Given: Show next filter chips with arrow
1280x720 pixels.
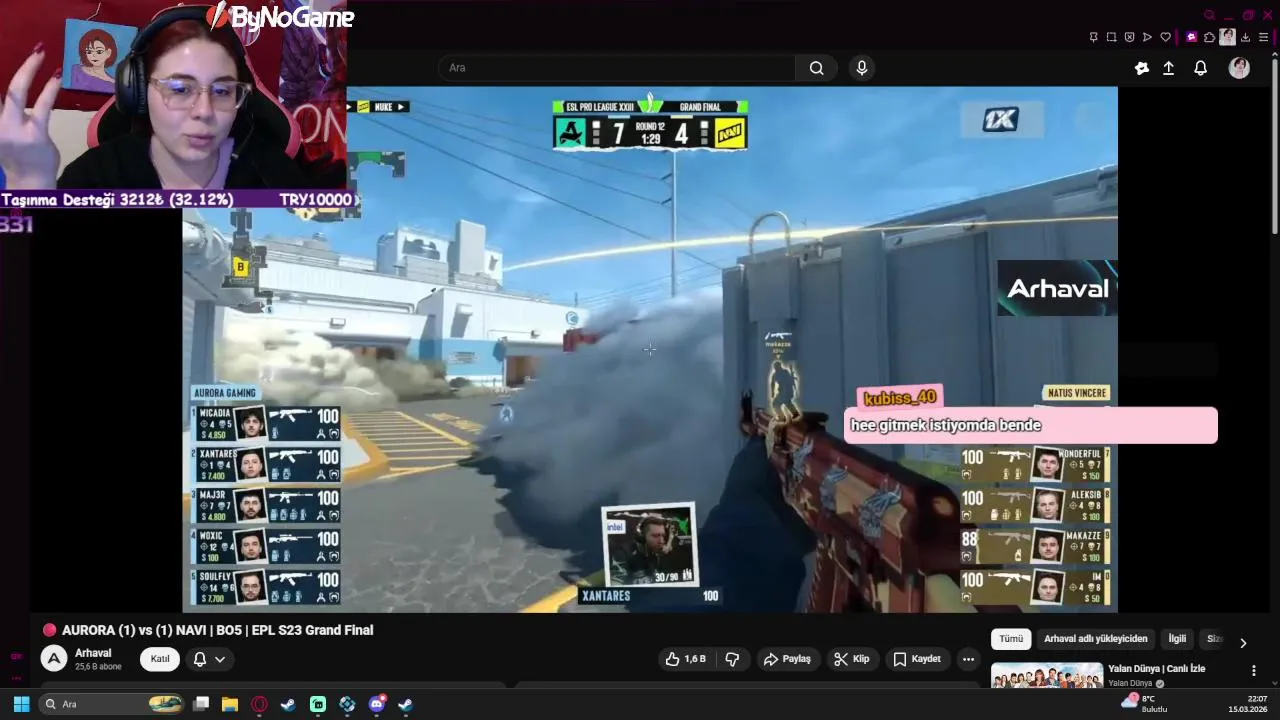Looking at the screenshot, I should click(1243, 643).
